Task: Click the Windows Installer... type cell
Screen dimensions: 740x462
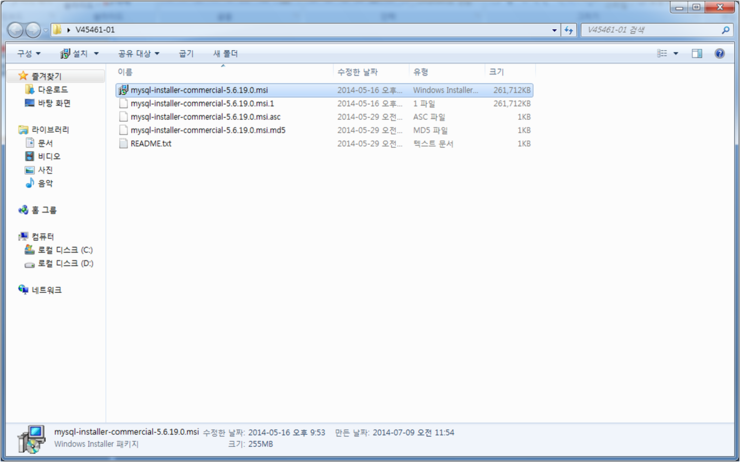Action: coord(446,90)
